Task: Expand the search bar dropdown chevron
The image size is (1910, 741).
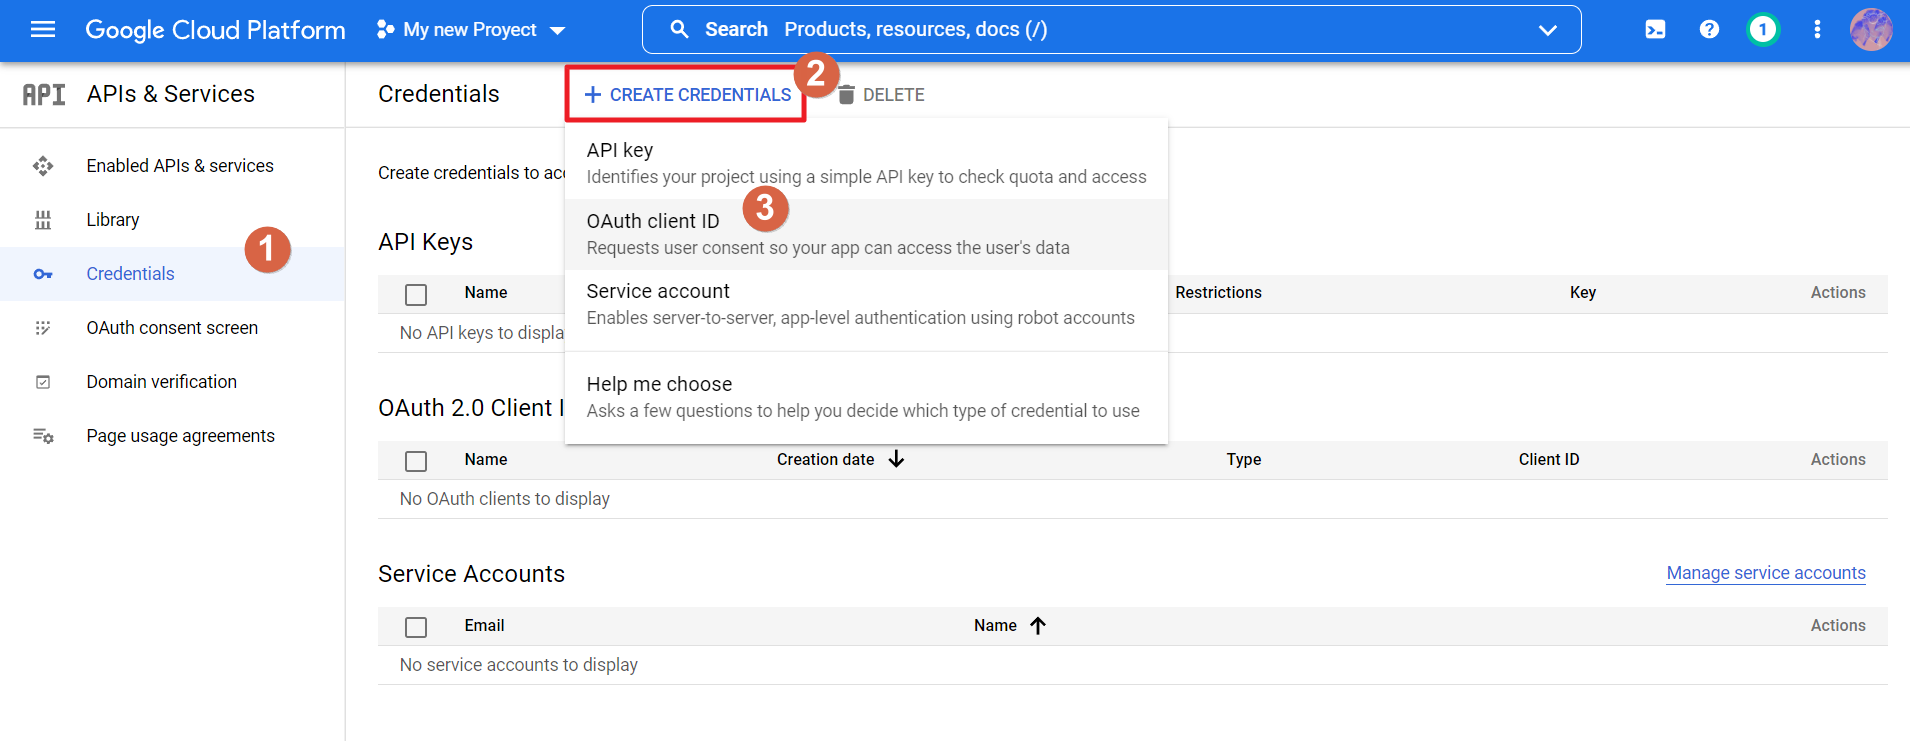Action: [1548, 30]
